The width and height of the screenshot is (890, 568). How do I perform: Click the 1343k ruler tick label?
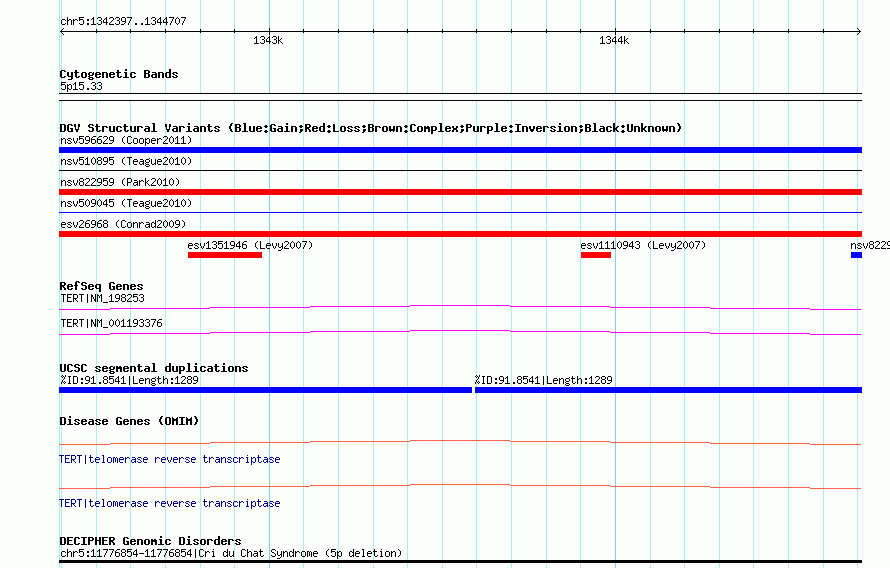coord(268,40)
